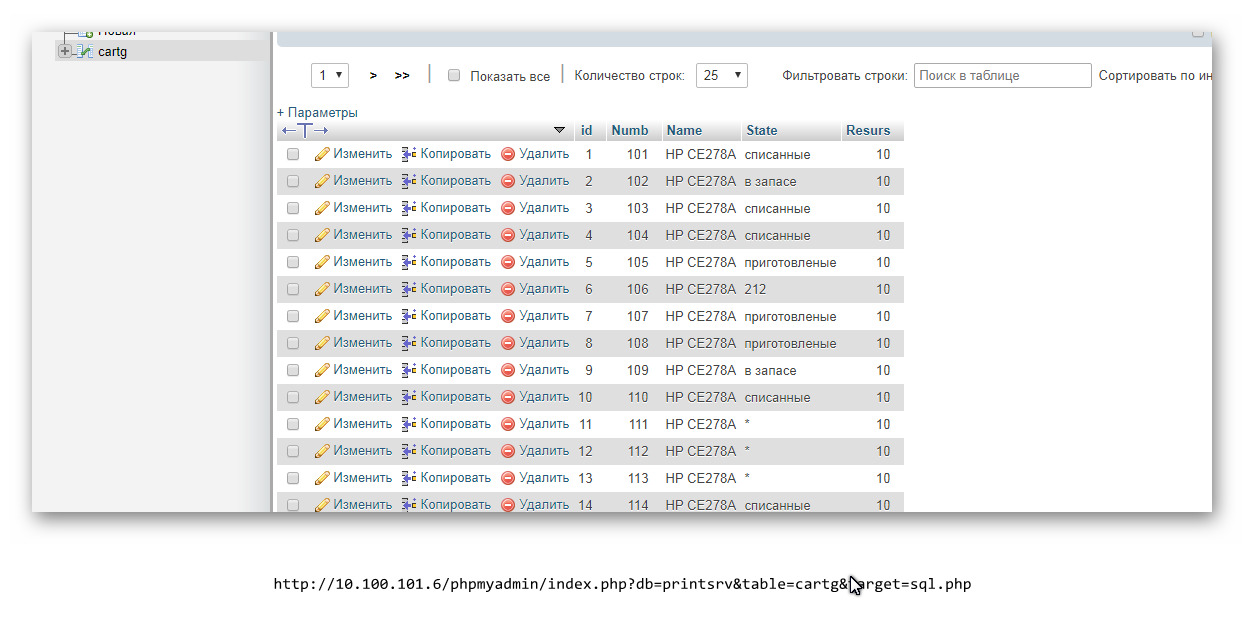Select the checkbox for row id 1
Image resolution: width=1244 pixels, height=624 pixels.
coord(293,154)
